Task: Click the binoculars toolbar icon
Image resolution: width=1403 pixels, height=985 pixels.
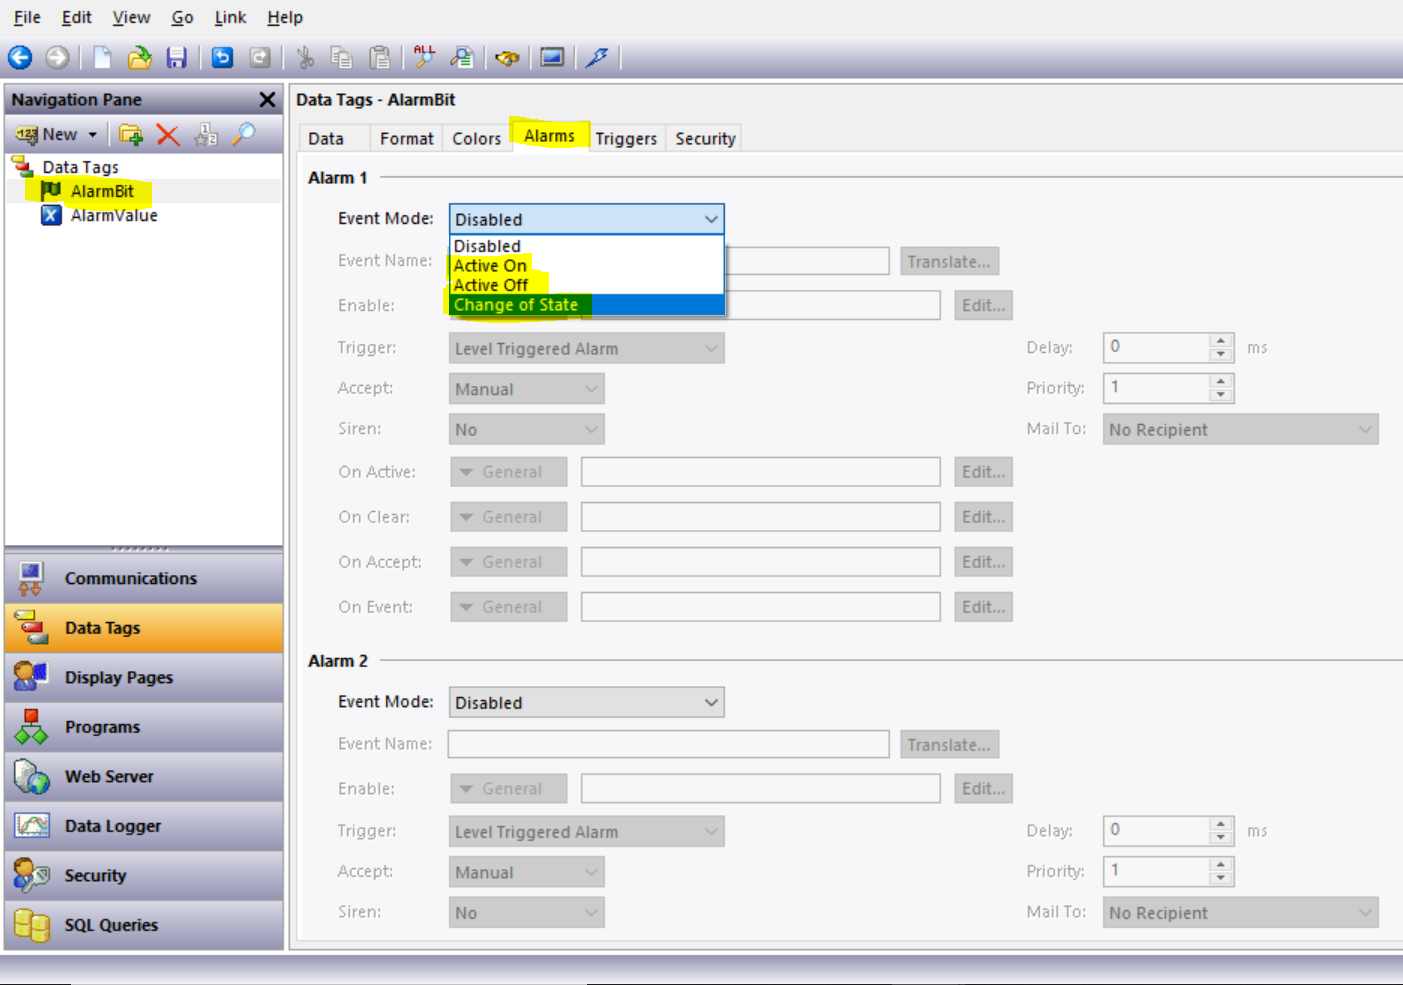Action: (507, 58)
